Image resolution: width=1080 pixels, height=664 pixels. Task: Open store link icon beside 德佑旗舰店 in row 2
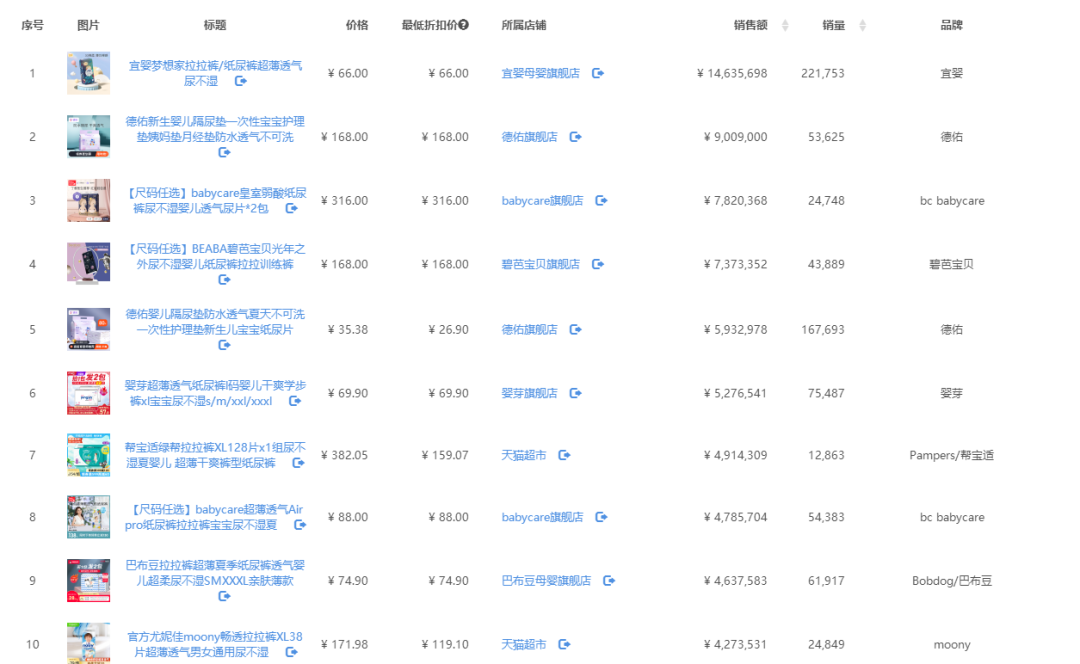[576, 137]
